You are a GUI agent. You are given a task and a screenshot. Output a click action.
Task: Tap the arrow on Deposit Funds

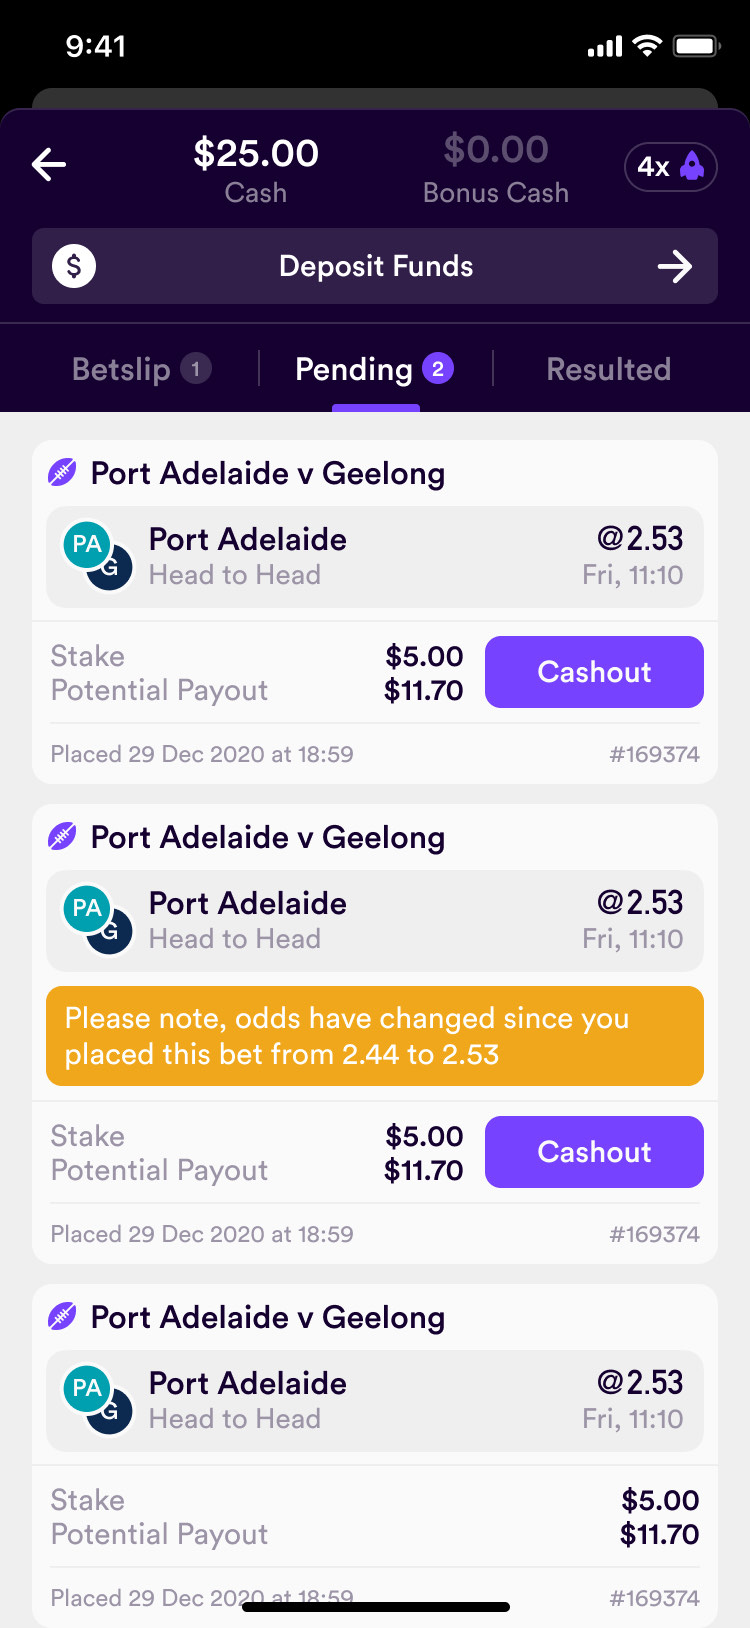[675, 267]
